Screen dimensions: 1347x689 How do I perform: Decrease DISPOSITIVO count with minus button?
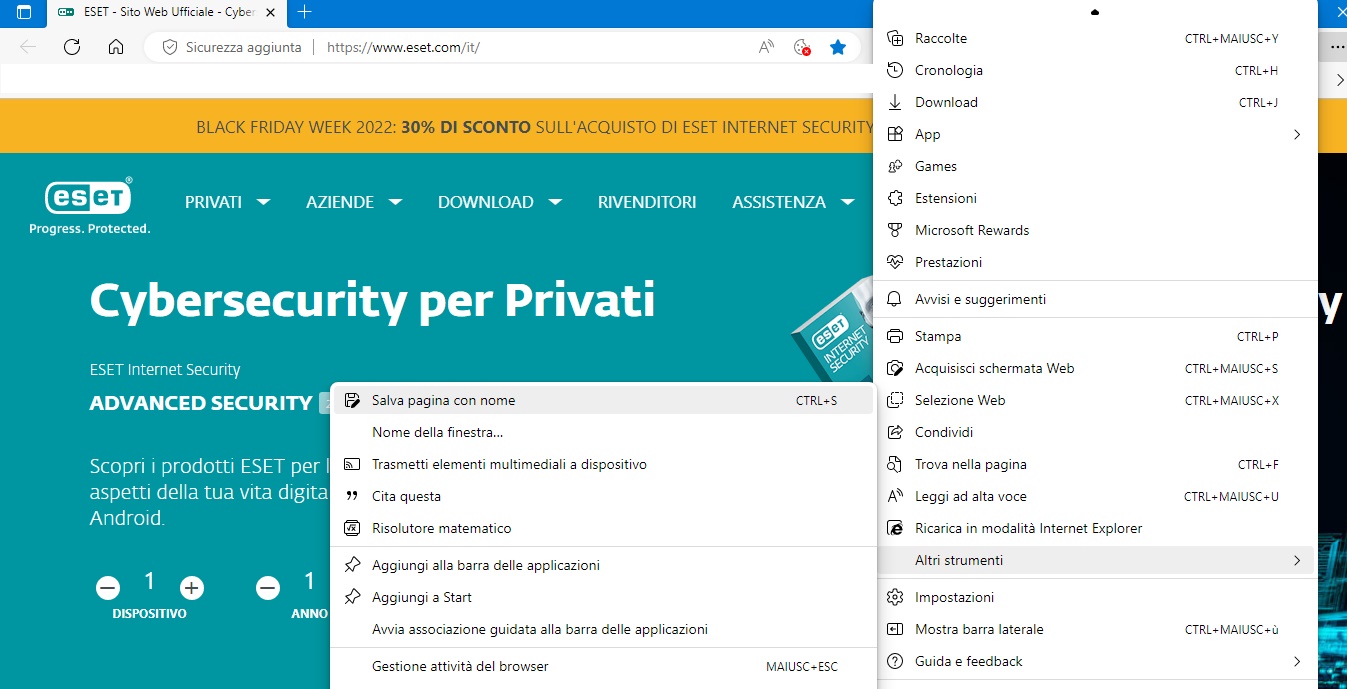point(108,588)
